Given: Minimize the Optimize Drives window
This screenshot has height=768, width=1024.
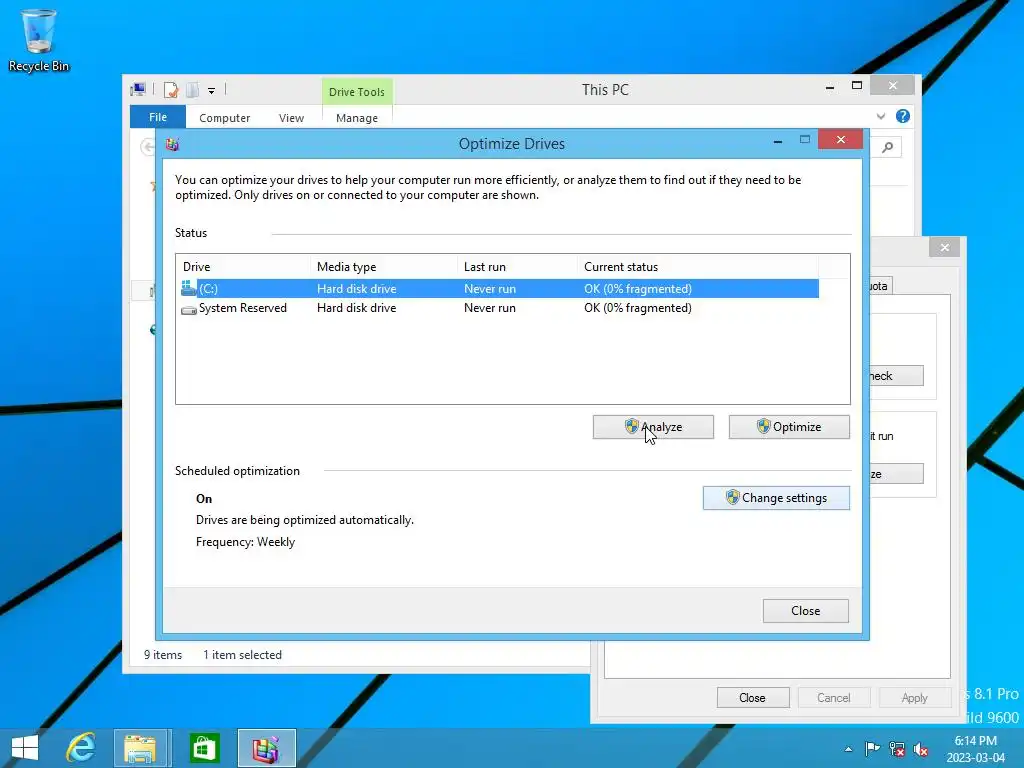Looking at the screenshot, I should coord(778,141).
